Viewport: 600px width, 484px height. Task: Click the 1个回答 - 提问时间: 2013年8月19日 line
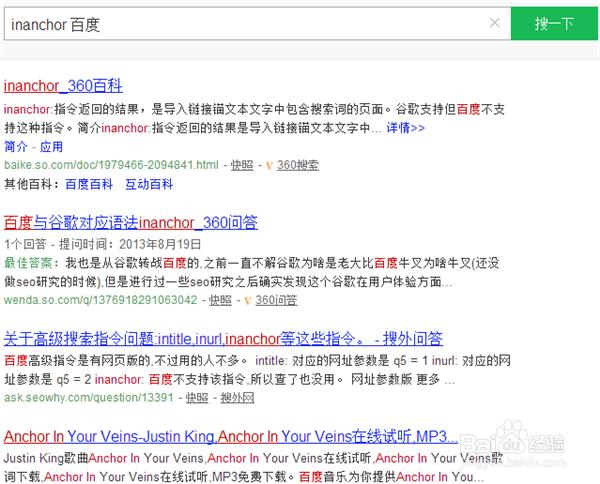click(103, 244)
